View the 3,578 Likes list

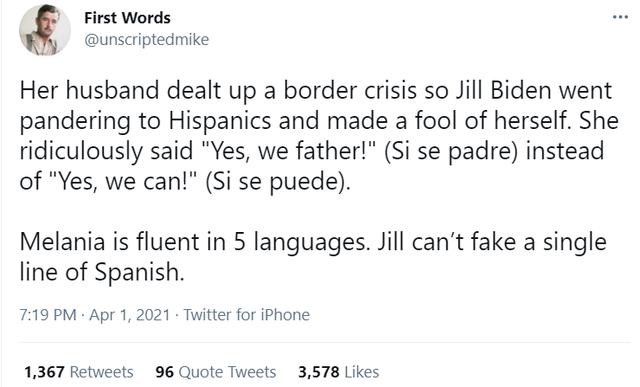[338, 372]
